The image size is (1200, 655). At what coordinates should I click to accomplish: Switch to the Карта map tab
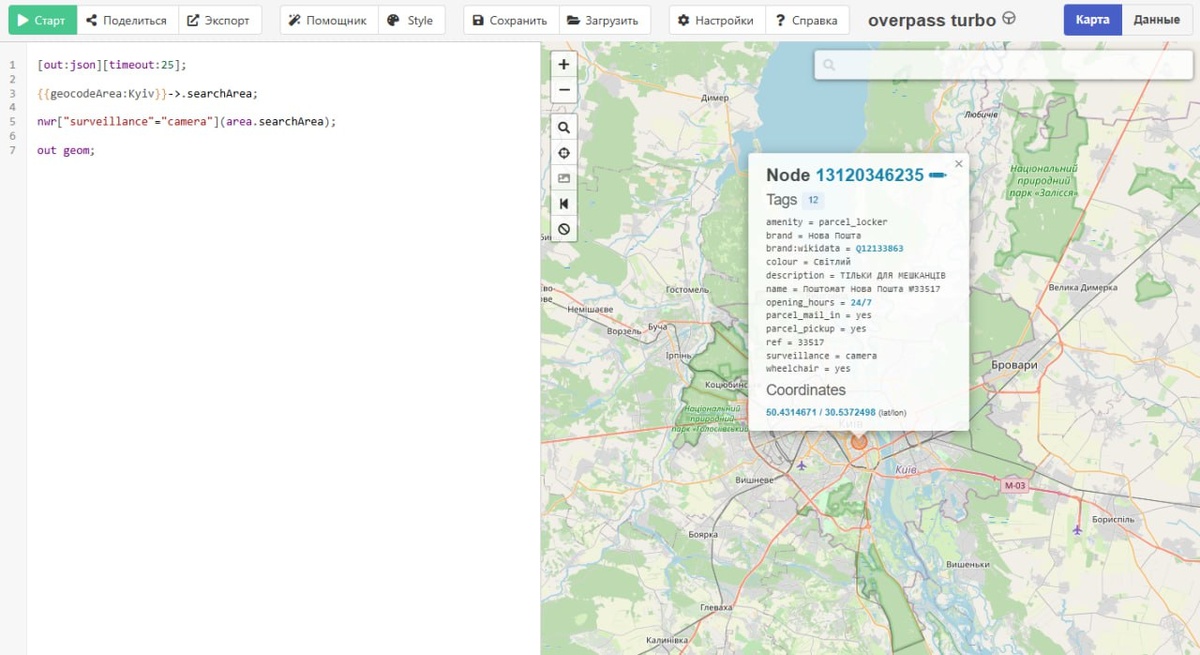point(1093,20)
